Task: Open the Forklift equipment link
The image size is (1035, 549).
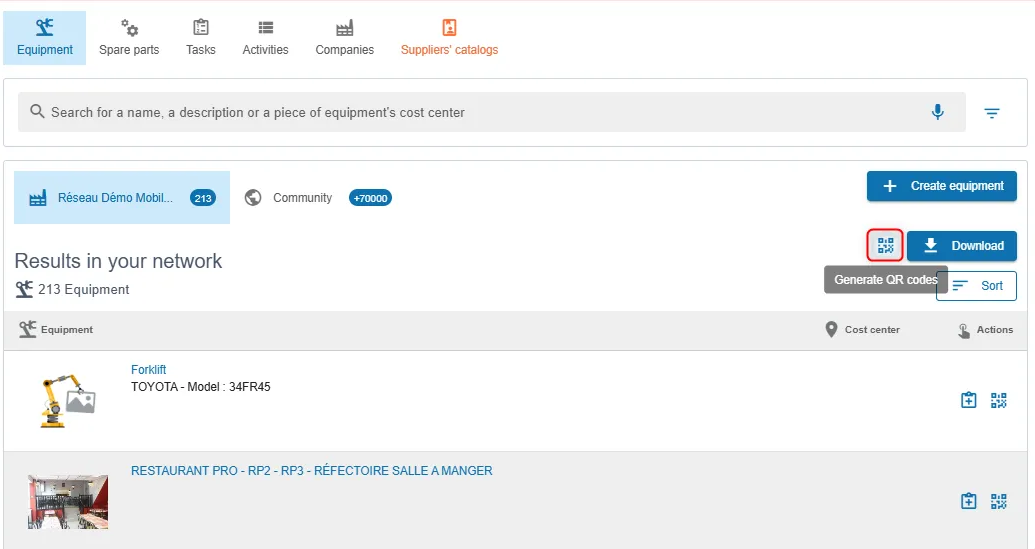Action: pyautogui.click(x=149, y=370)
